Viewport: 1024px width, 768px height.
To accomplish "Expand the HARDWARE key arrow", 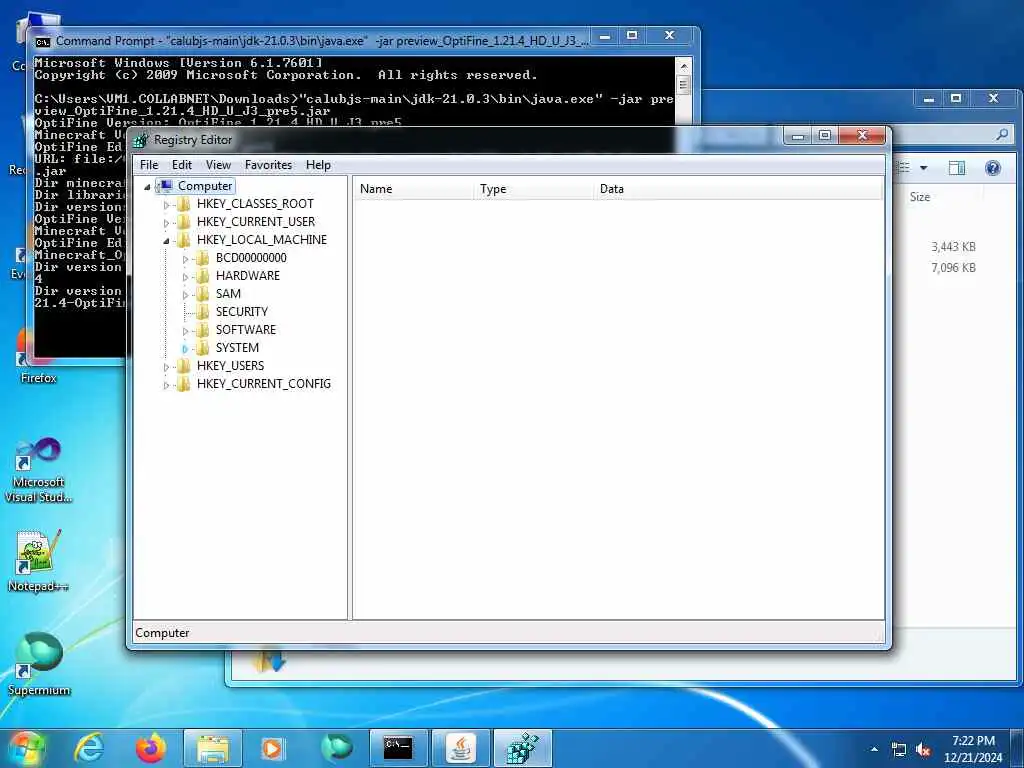I will [185, 277].
